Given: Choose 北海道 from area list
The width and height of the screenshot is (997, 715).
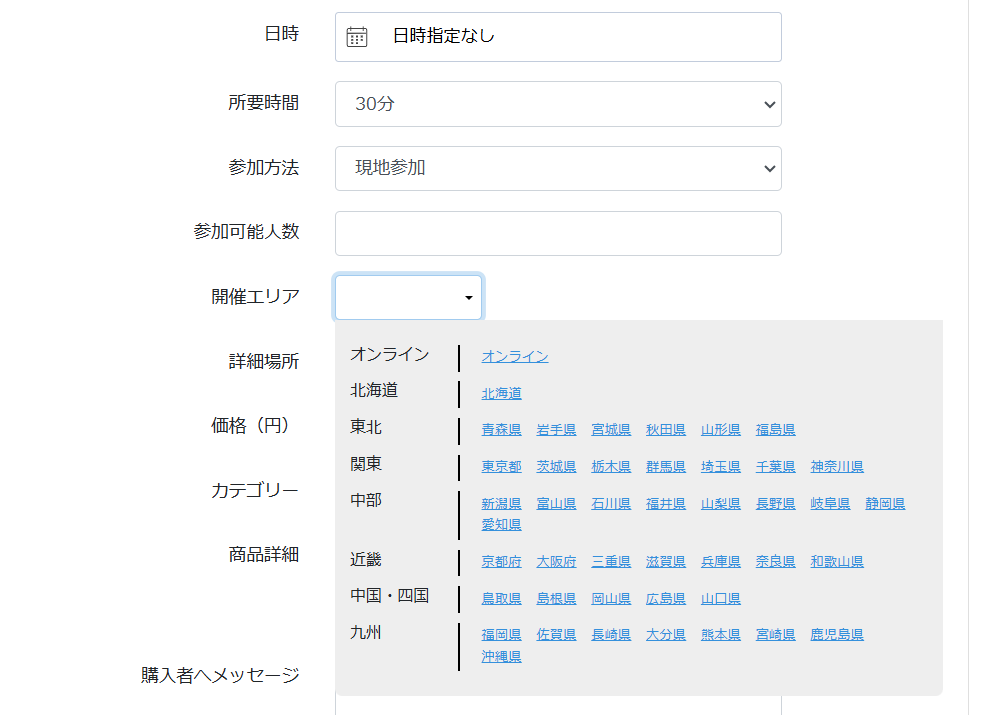Looking at the screenshot, I should point(501,393).
